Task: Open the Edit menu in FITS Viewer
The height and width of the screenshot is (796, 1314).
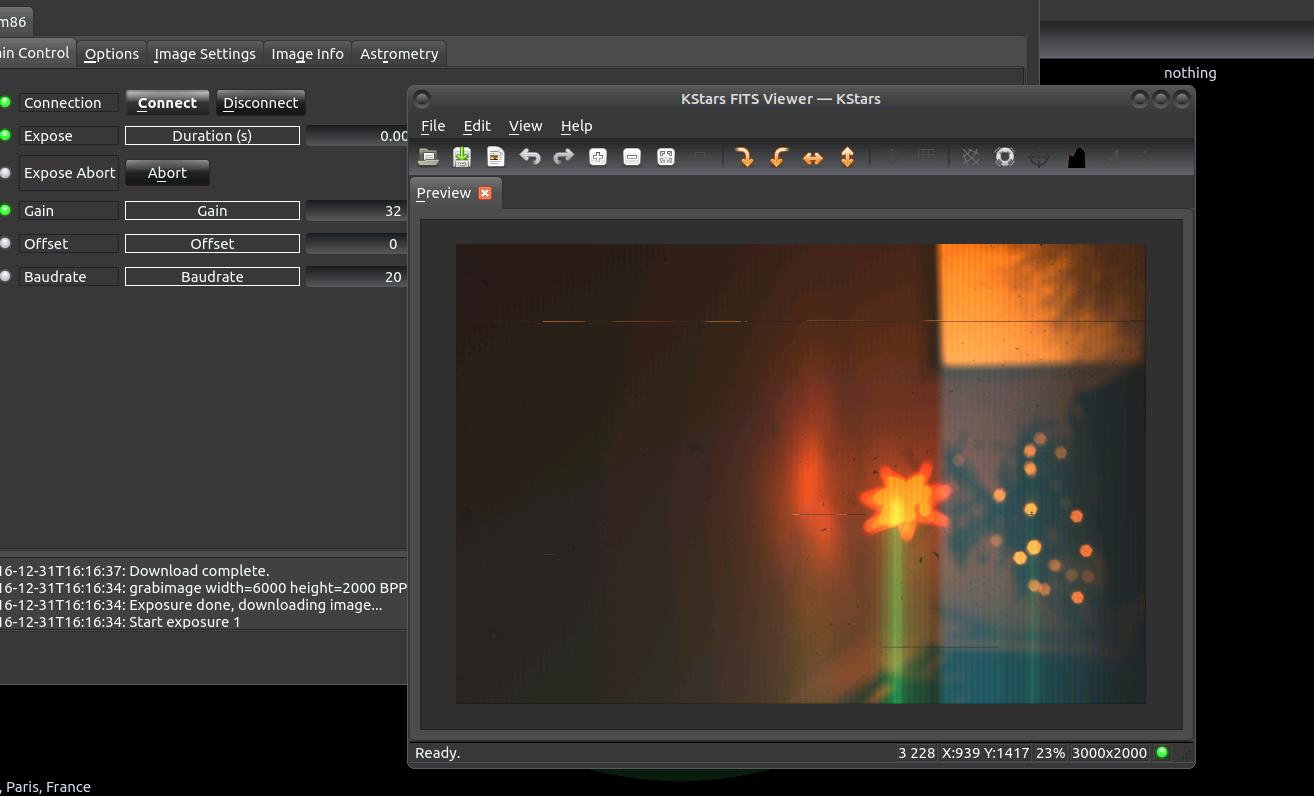Action: pyautogui.click(x=477, y=126)
